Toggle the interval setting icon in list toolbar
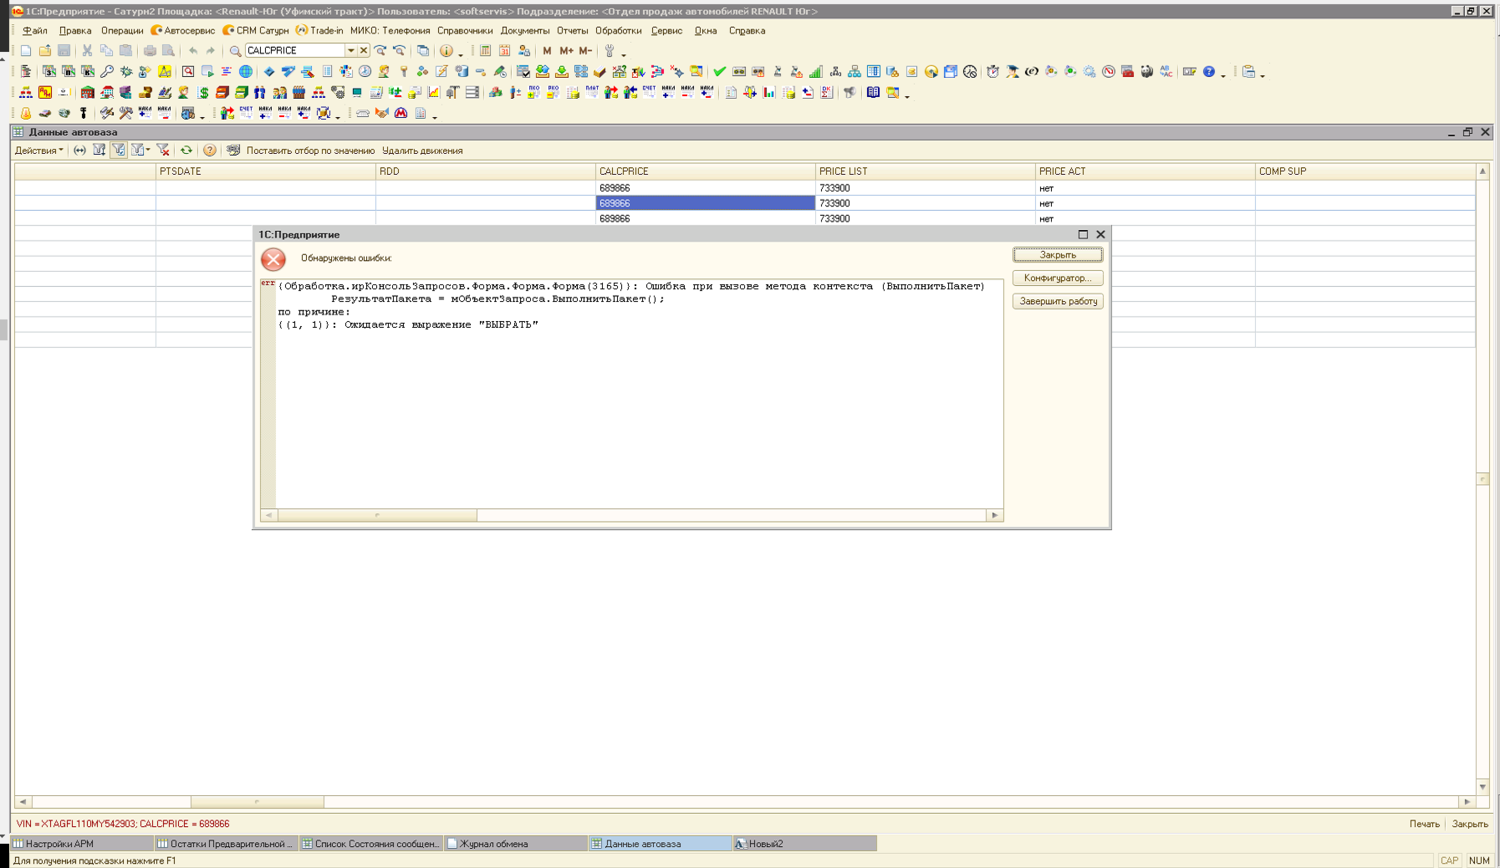1500x868 pixels. click(x=80, y=151)
